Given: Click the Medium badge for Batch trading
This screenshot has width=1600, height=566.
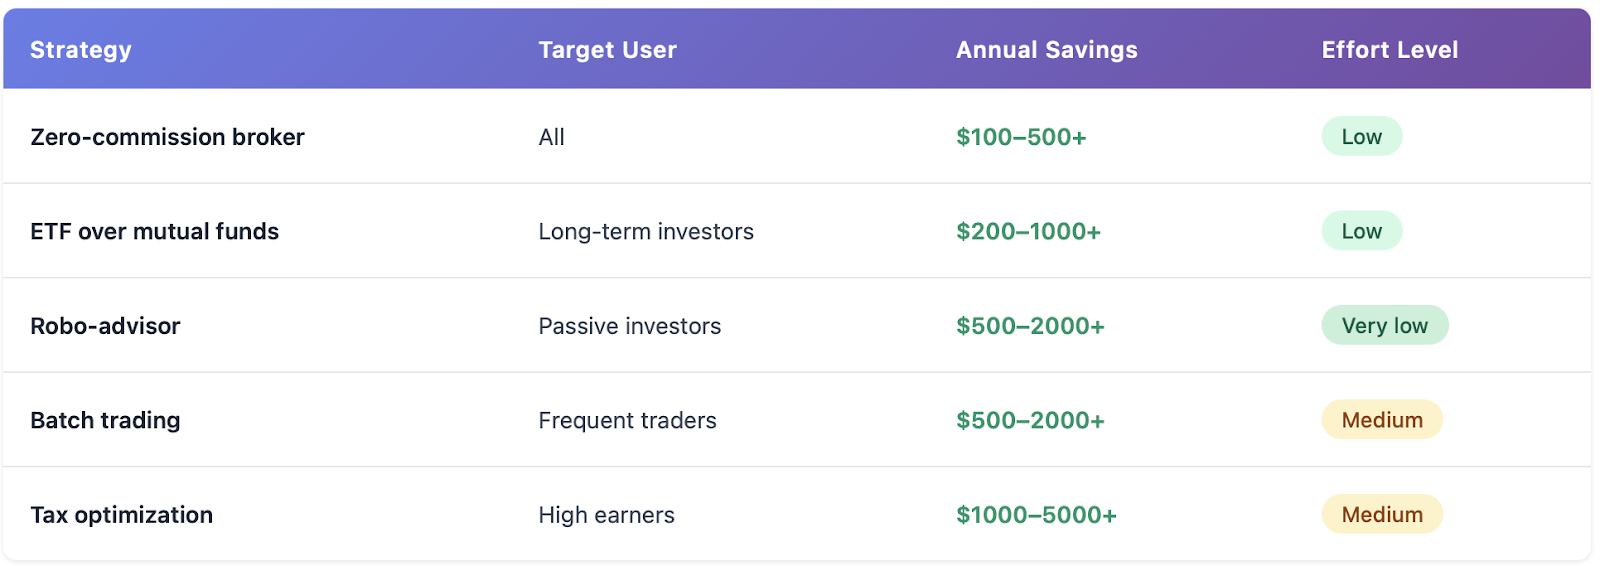Looking at the screenshot, I should click(x=1382, y=420).
